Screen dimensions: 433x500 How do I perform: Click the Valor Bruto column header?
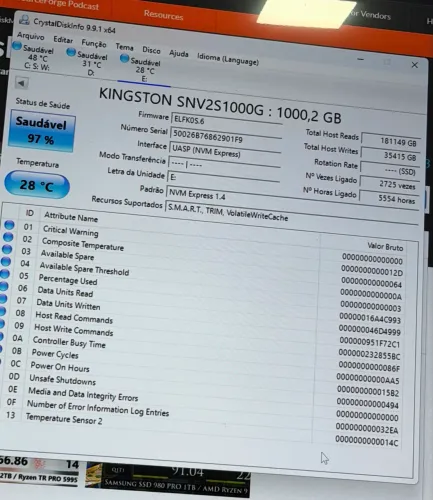(x=385, y=247)
